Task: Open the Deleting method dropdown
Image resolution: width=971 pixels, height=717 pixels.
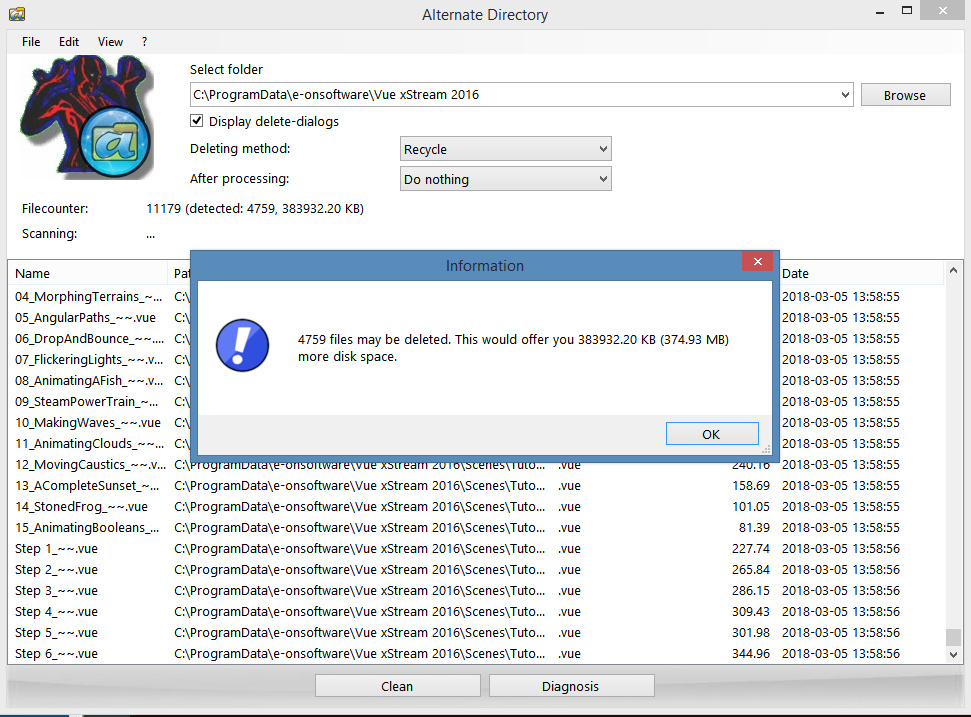Action: (x=505, y=150)
